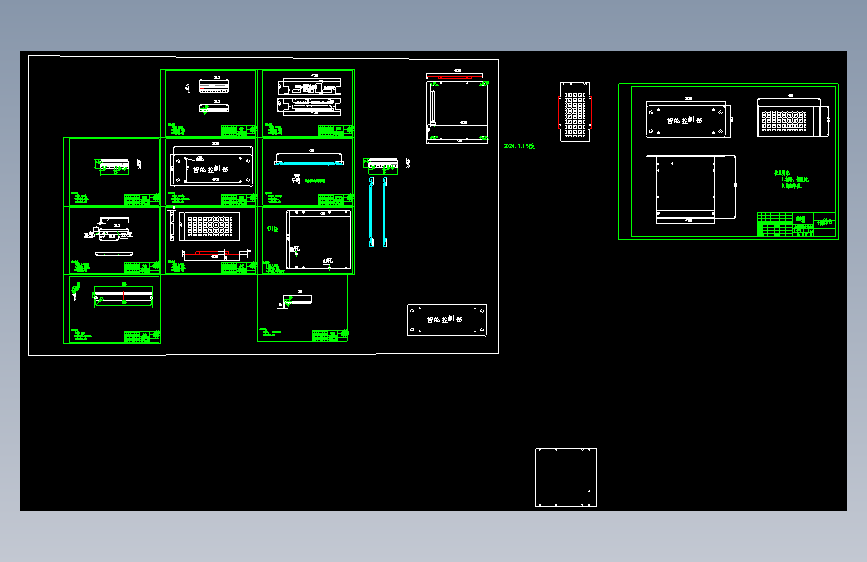Click the red bar atop the unframed box drawing
Screen dimensions: 867x562
coord(454,77)
